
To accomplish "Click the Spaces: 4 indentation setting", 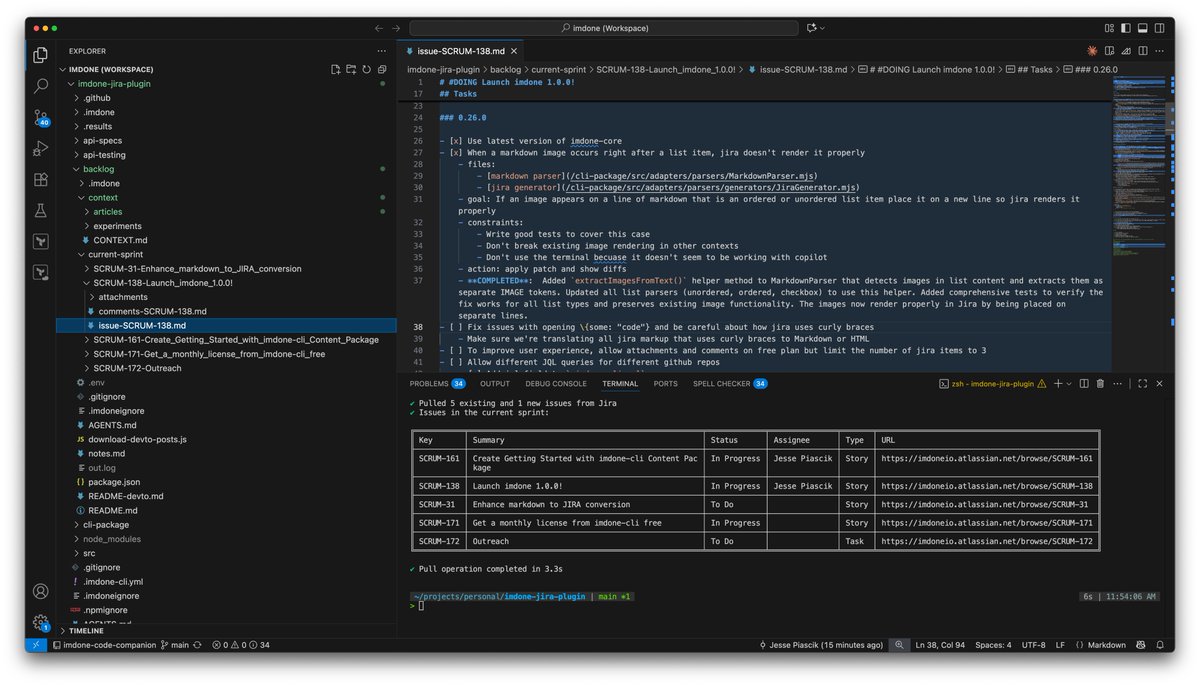I will tap(994, 645).
